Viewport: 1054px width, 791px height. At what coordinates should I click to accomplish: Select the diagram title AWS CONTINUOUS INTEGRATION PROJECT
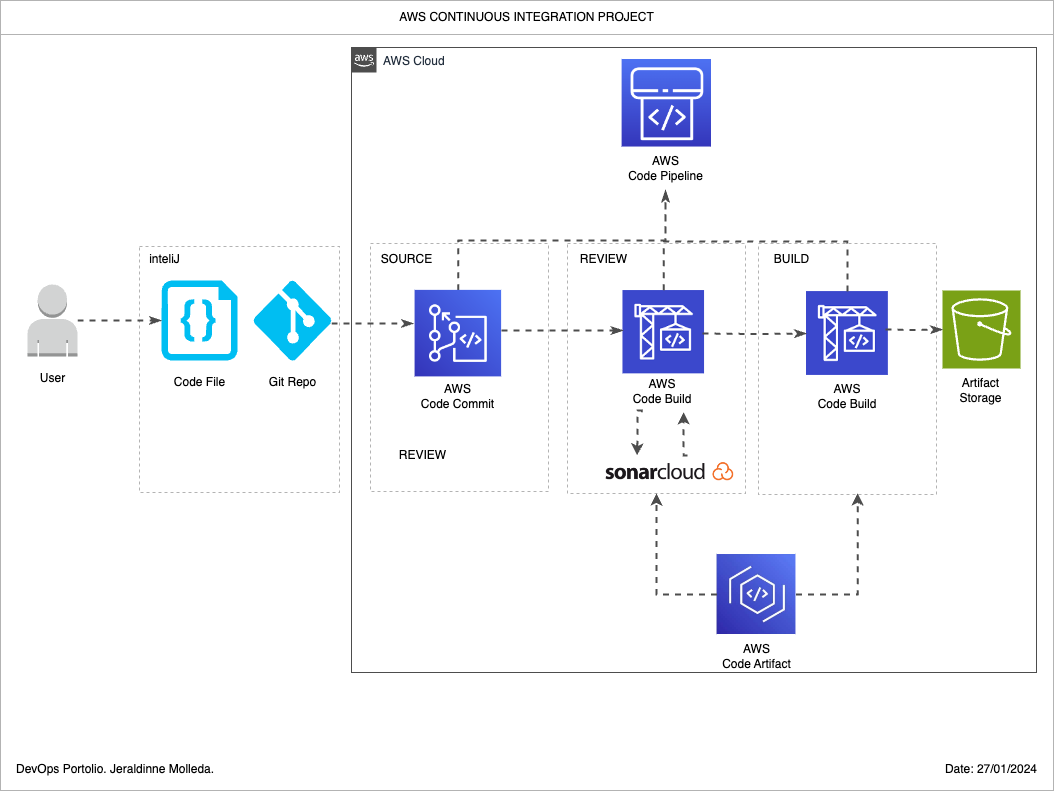[526, 17]
